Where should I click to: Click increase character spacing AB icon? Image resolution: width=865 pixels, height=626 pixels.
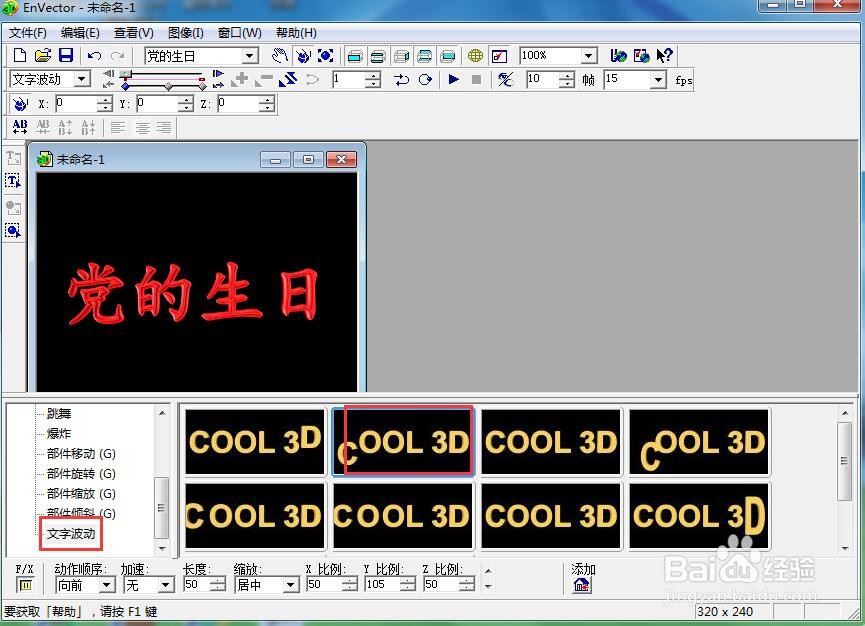20,127
